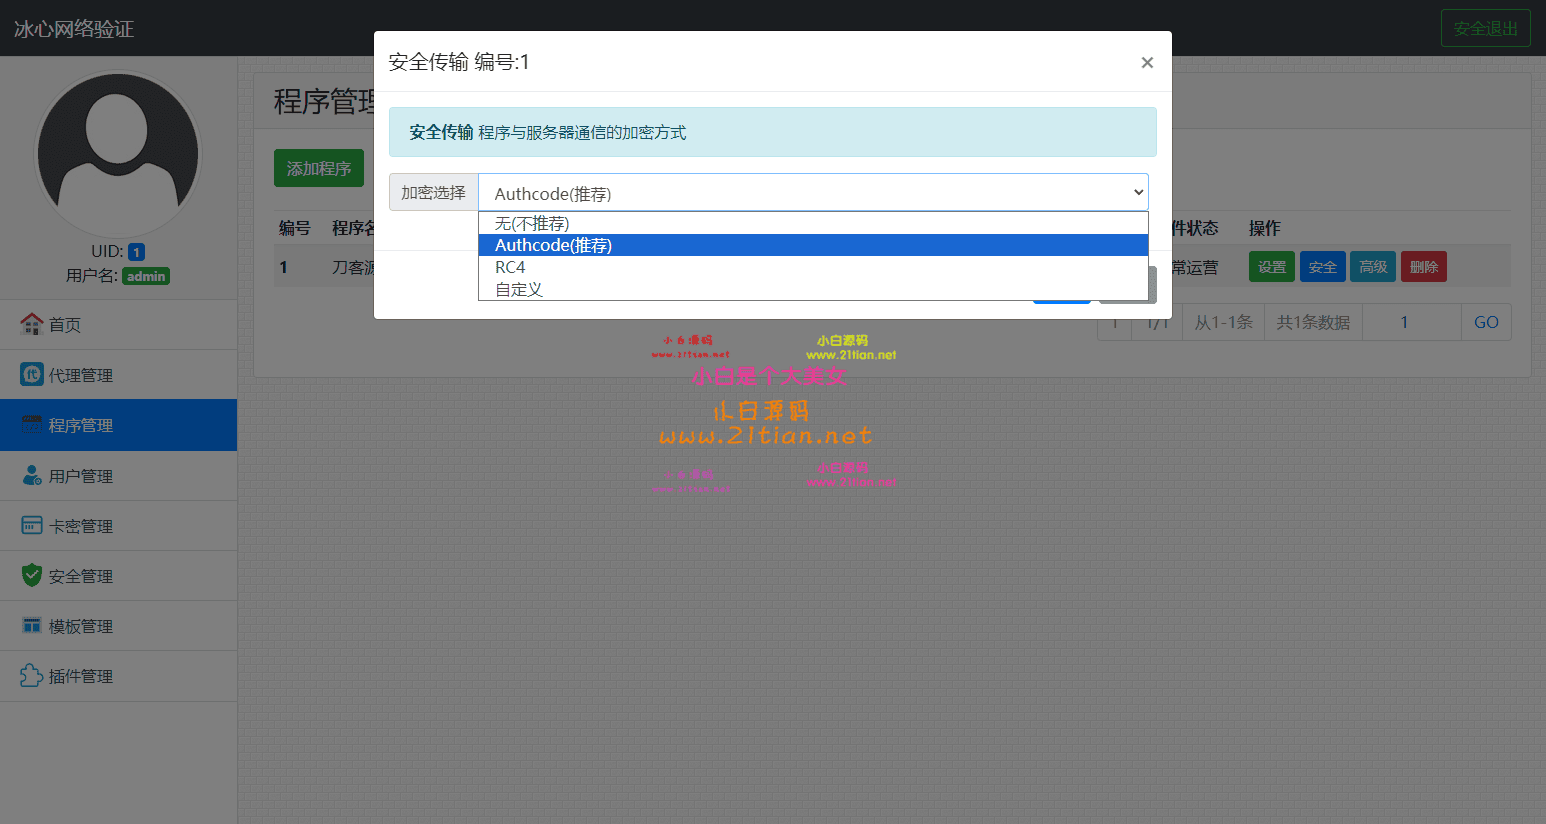
Task: Click the card icon beside 卡密管理
Action: (x=34, y=525)
